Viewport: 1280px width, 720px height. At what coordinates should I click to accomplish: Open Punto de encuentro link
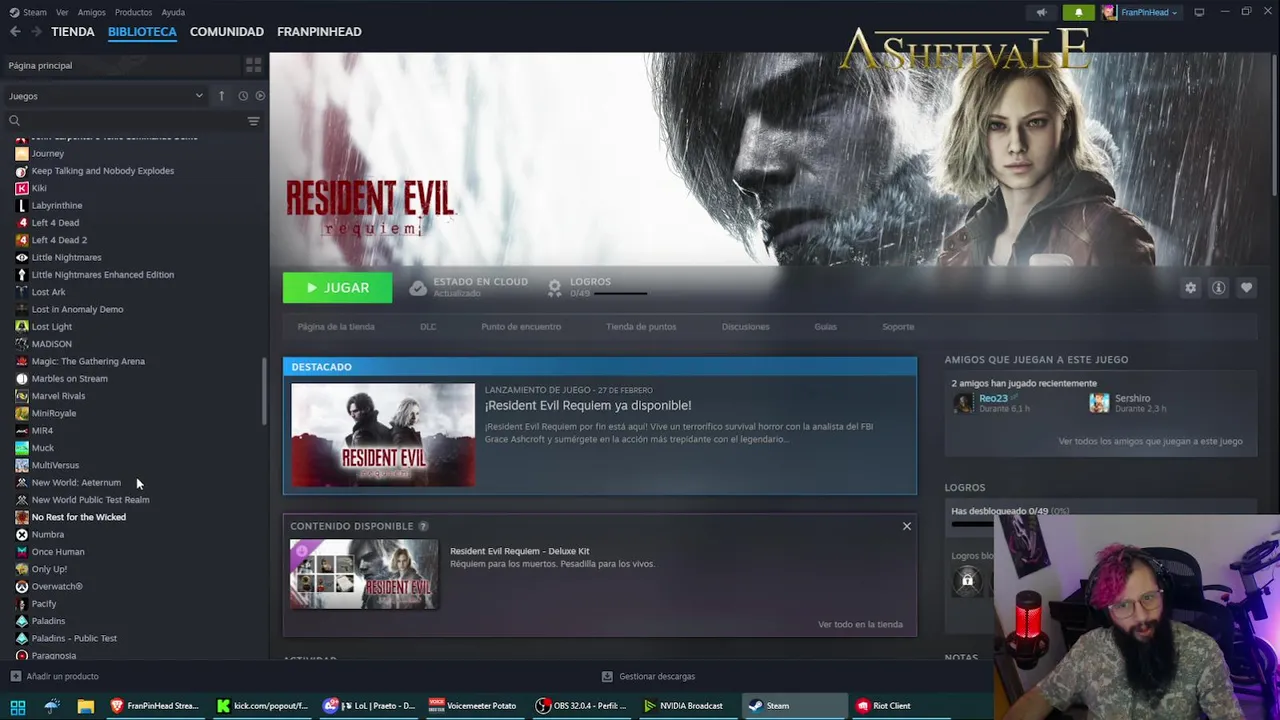(x=521, y=327)
